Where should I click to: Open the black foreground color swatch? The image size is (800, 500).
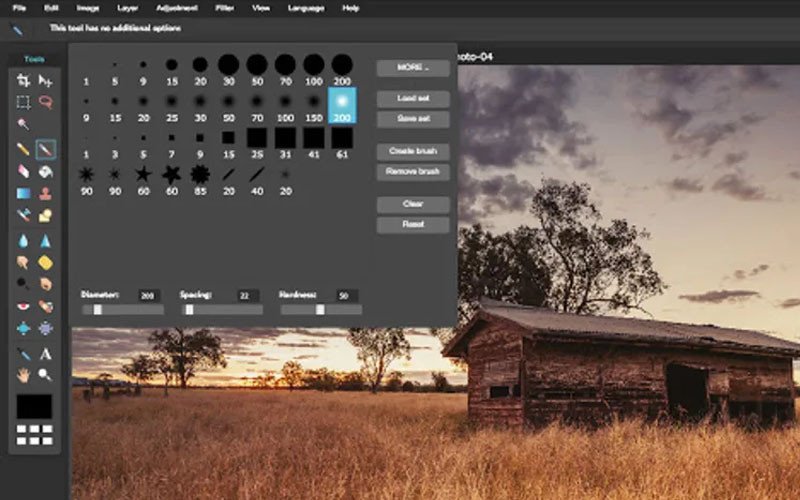click(x=34, y=406)
